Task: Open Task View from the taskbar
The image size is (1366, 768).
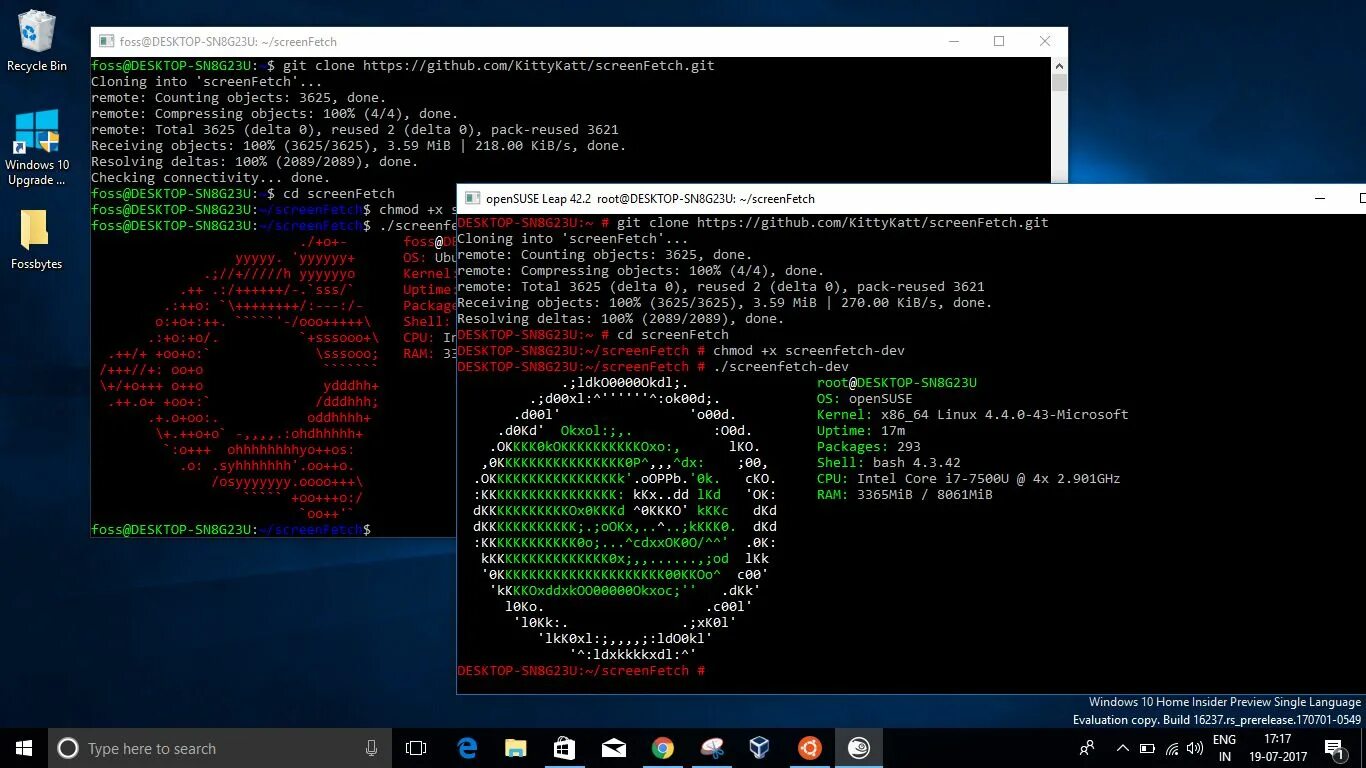Action: [416, 748]
